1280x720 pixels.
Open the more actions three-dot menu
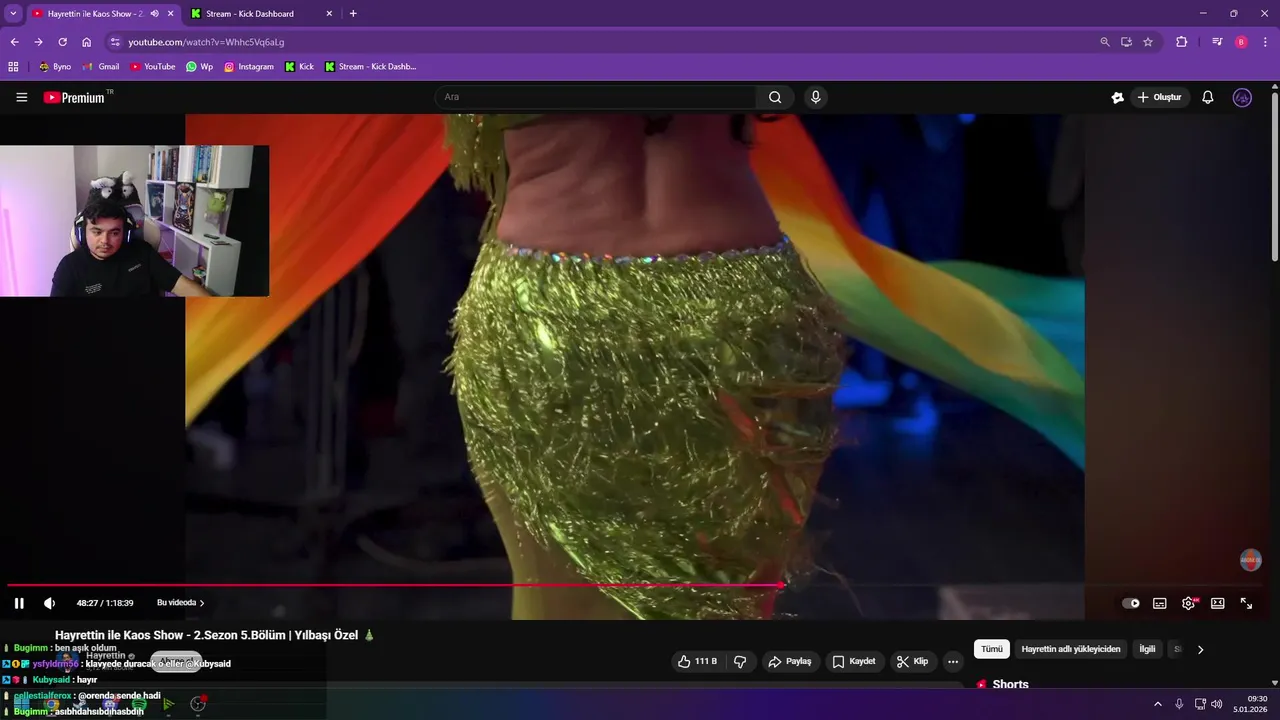pos(953,661)
